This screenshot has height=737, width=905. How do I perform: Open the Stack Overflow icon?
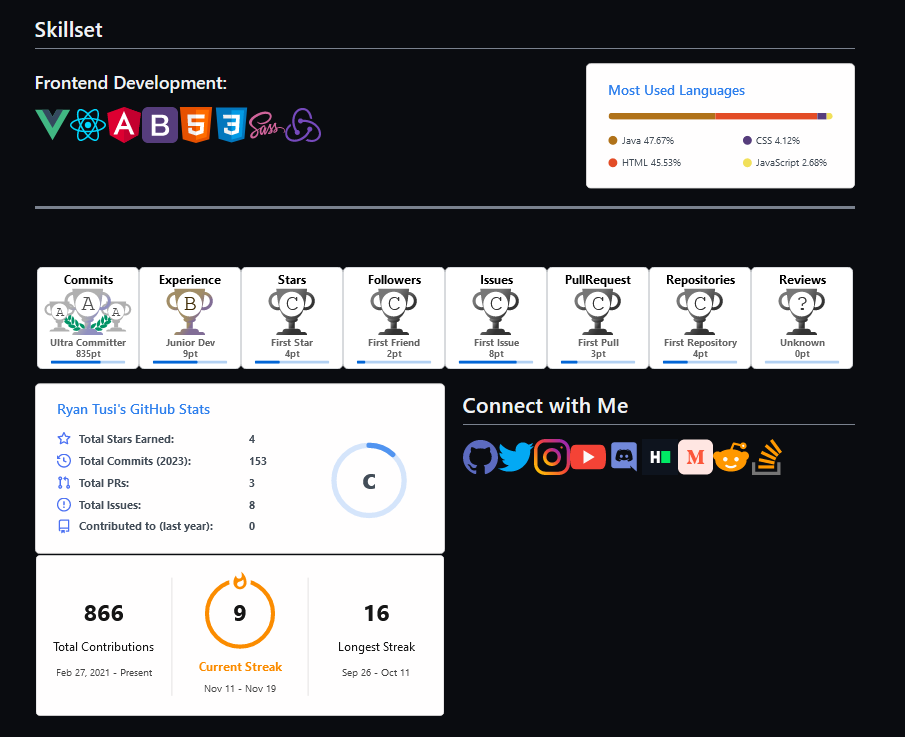coord(767,457)
